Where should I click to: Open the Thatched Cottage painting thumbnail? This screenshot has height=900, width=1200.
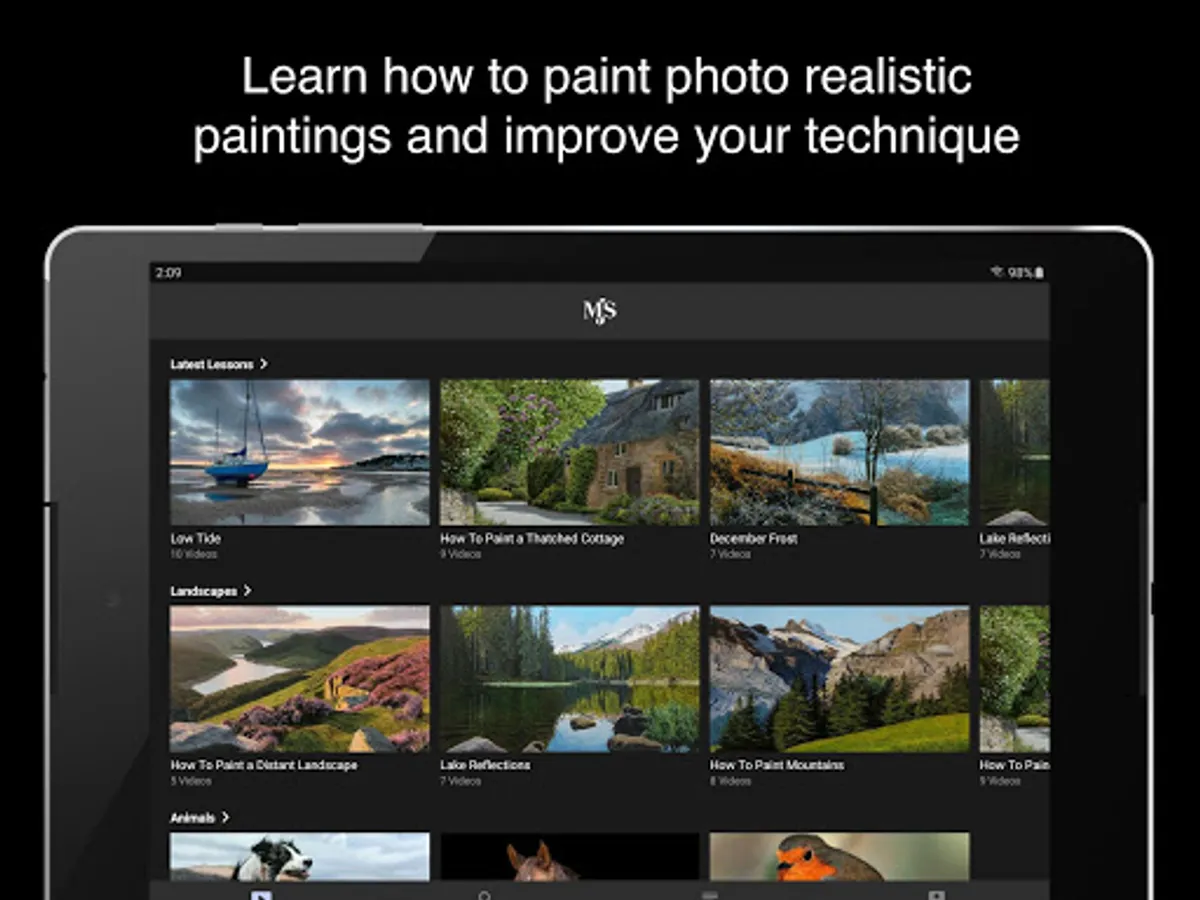click(570, 452)
